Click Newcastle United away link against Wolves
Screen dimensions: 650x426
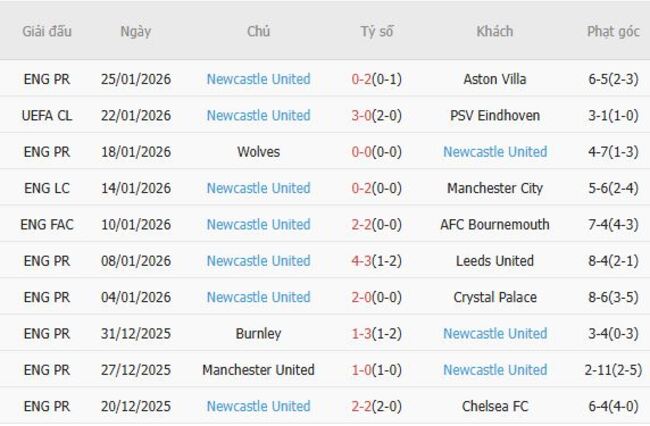[x=495, y=152]
